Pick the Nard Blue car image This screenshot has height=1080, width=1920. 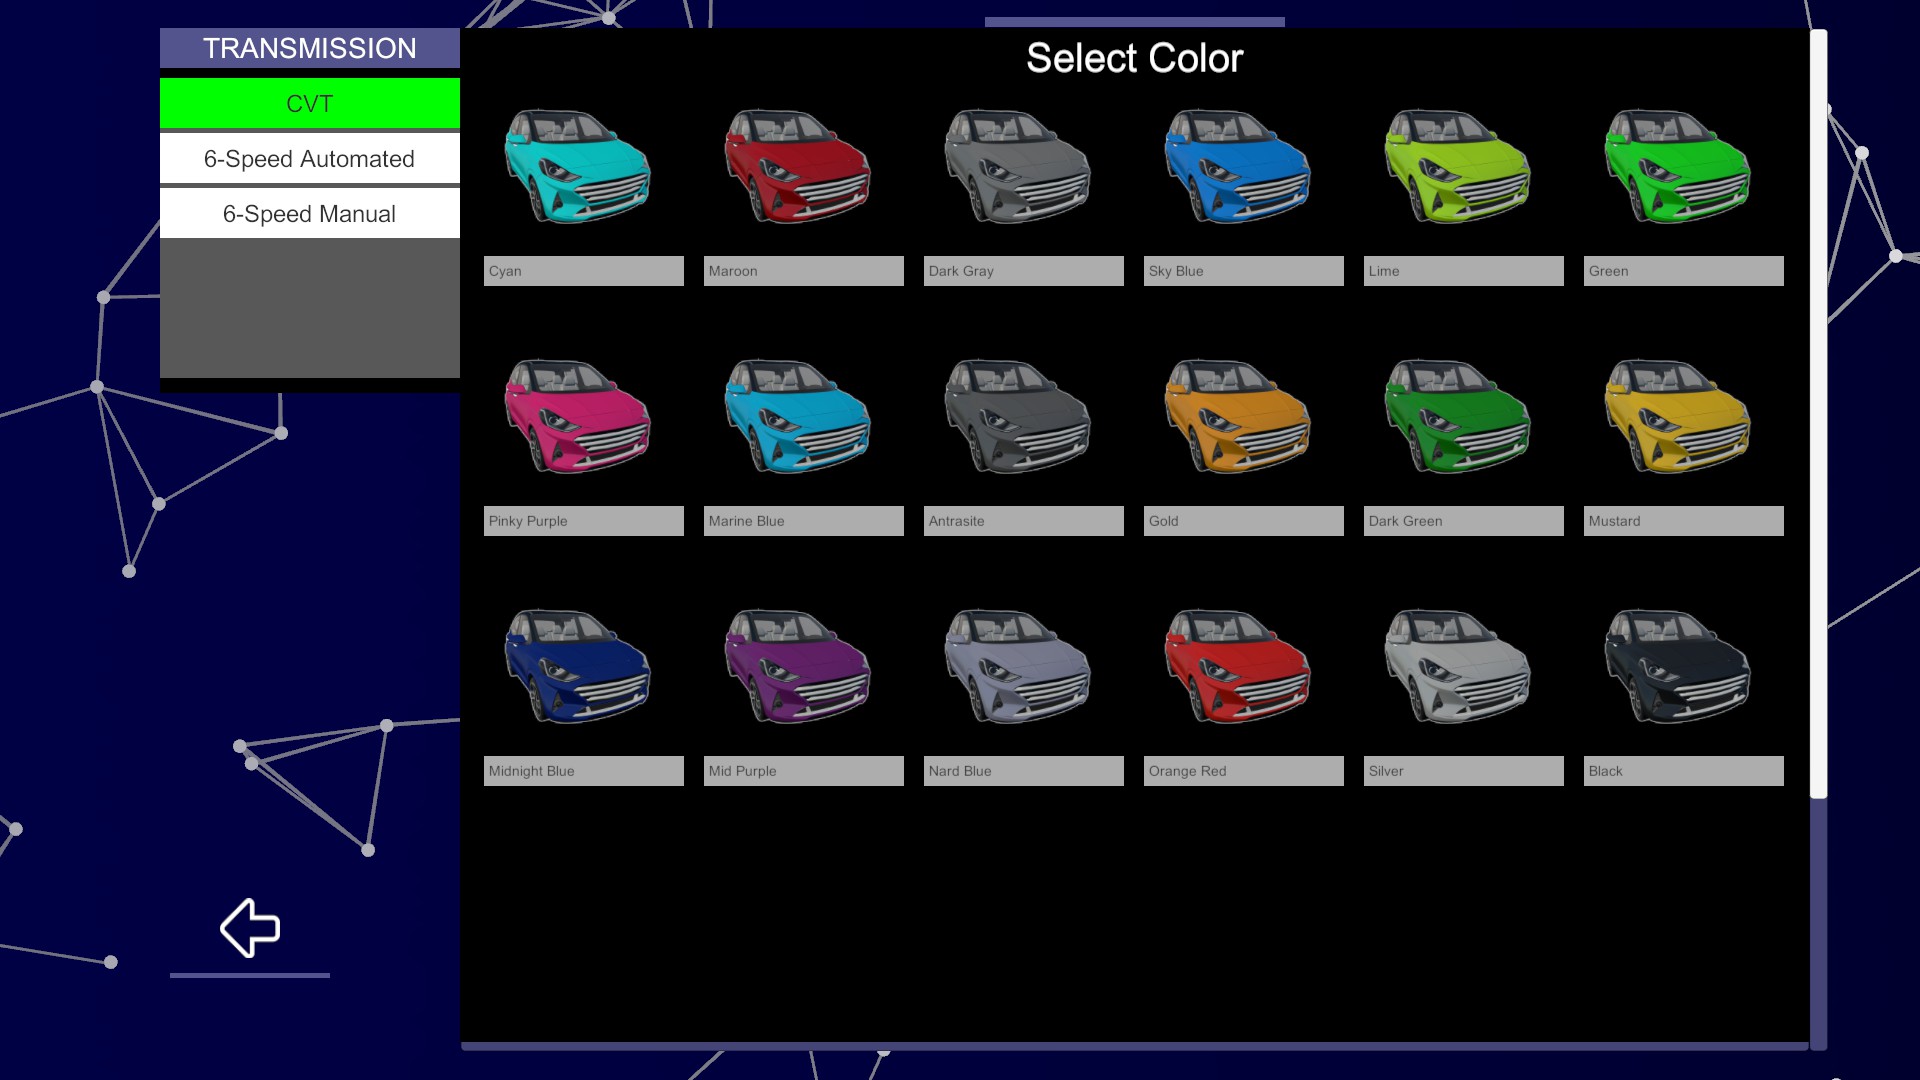tap(1018, 666)
